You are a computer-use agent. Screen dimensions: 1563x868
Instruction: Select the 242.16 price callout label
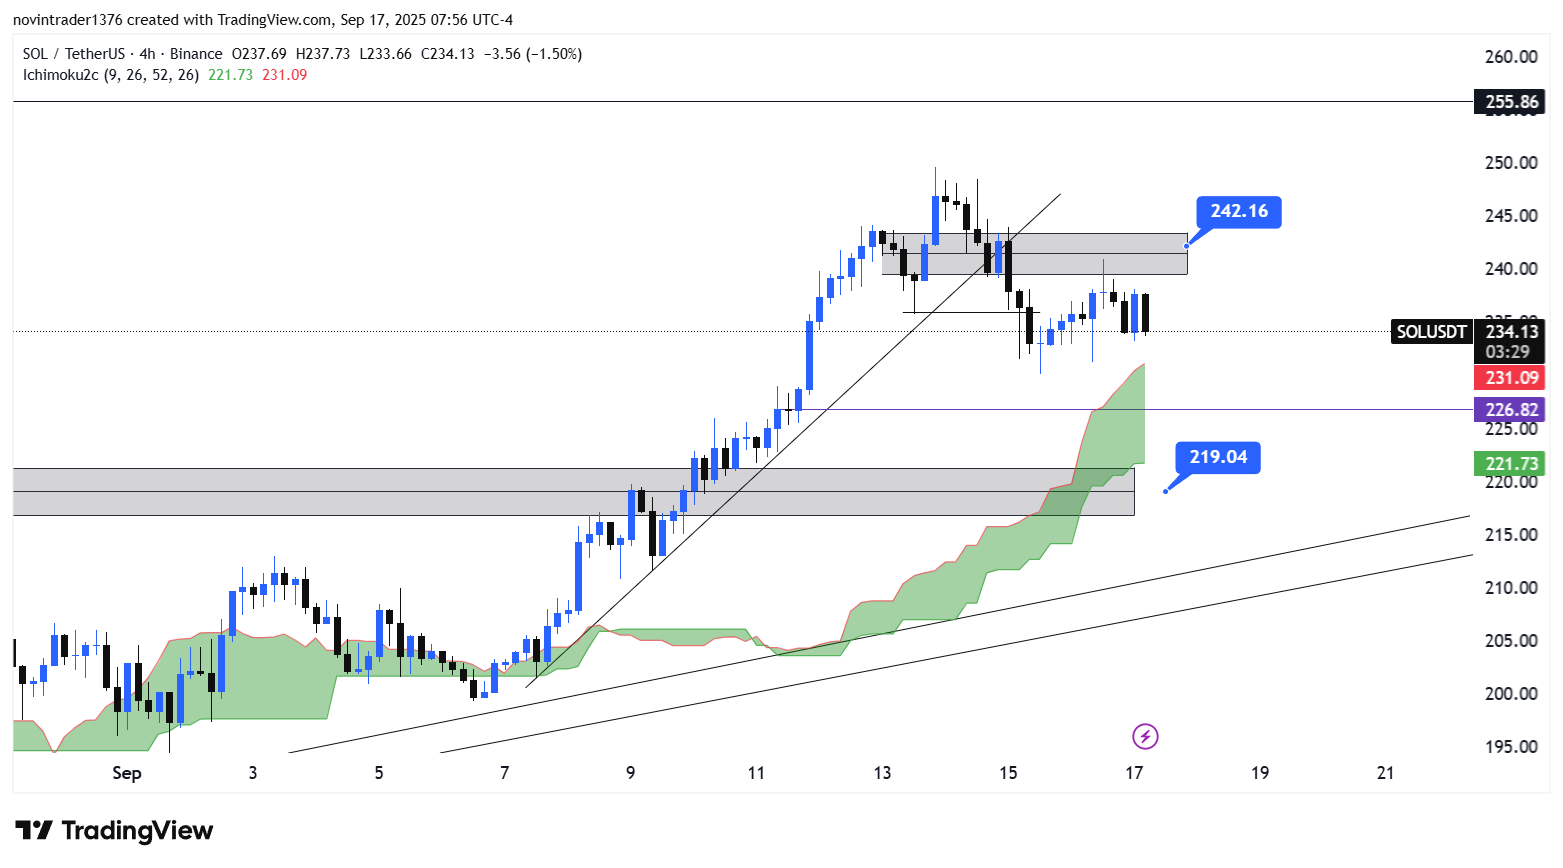pyautogui.click(x=1238, y=211)
